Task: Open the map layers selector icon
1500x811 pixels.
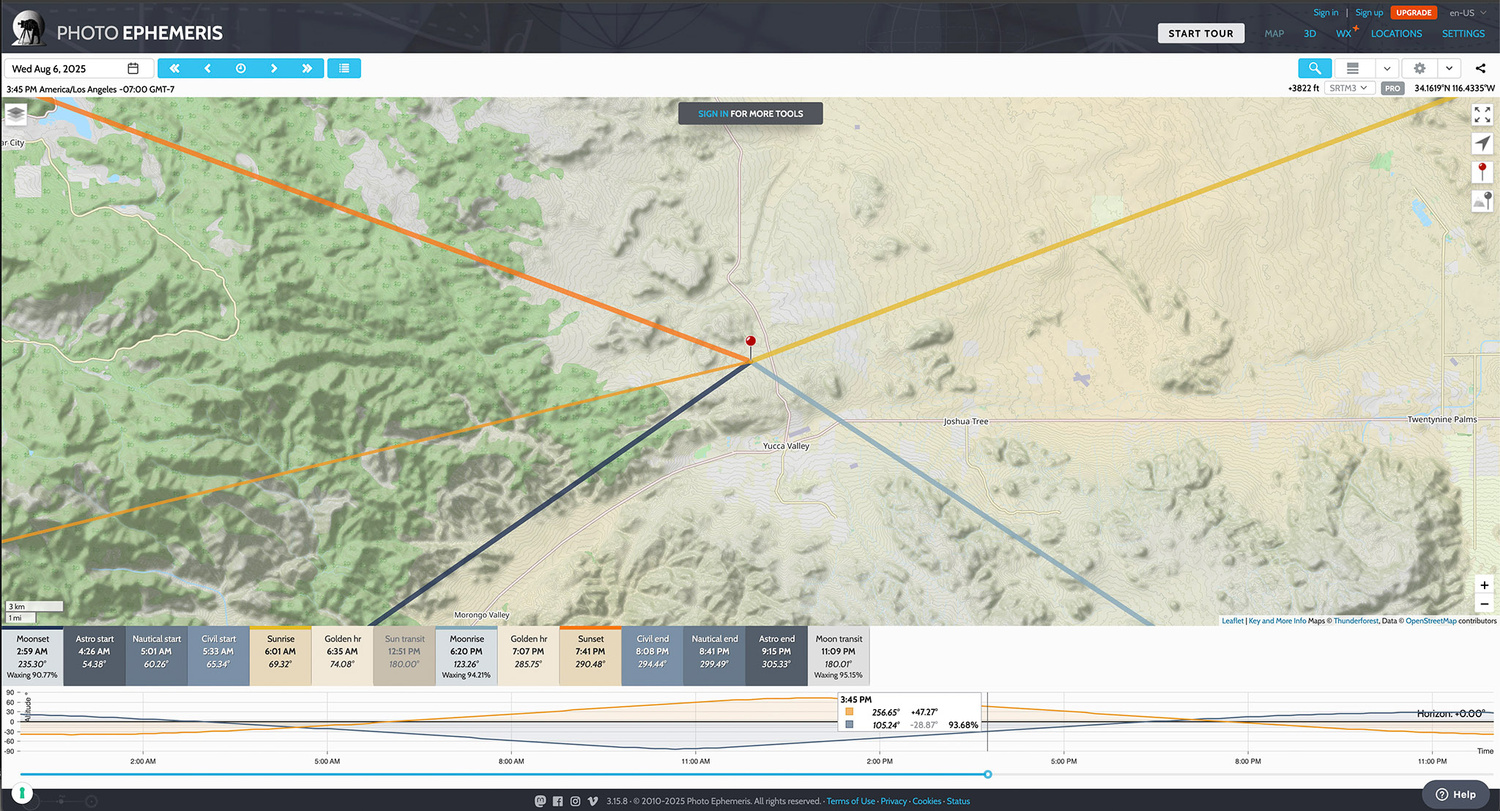Action: coord(15,114)
